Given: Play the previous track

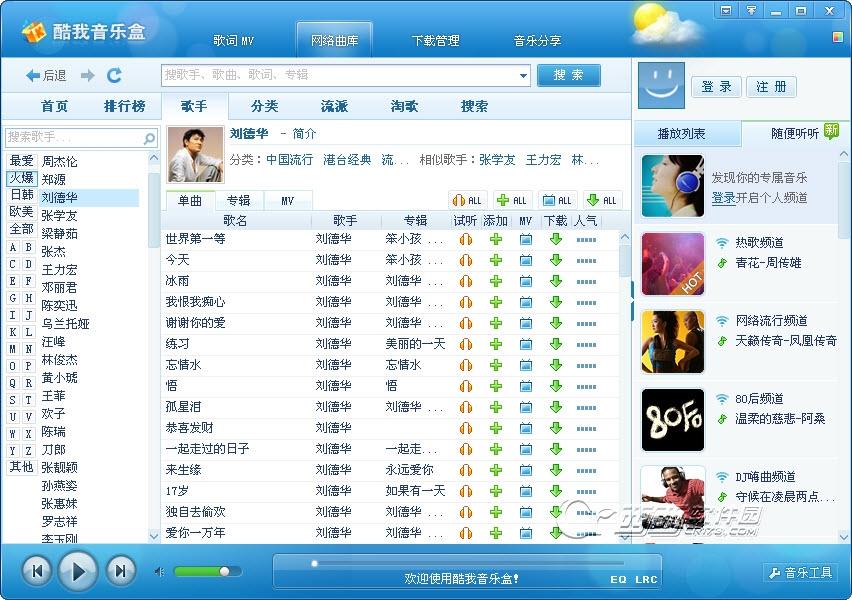Looking at the screenshot, I should (37, 571).
